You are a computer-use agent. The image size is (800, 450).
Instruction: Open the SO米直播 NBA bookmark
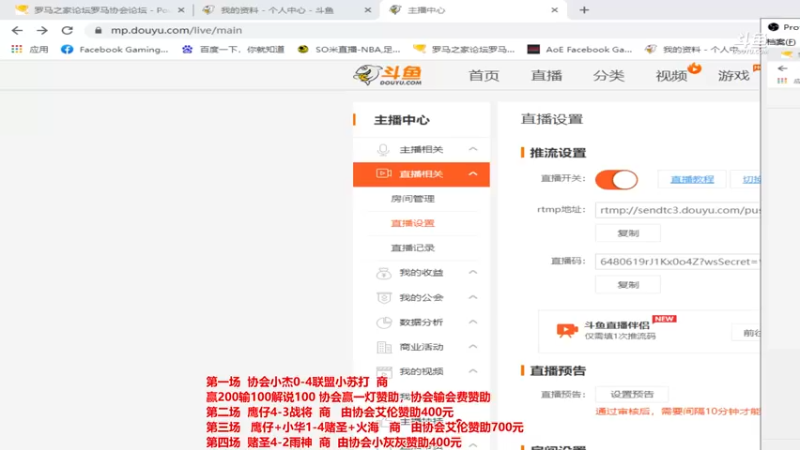[x=349, y=49]
